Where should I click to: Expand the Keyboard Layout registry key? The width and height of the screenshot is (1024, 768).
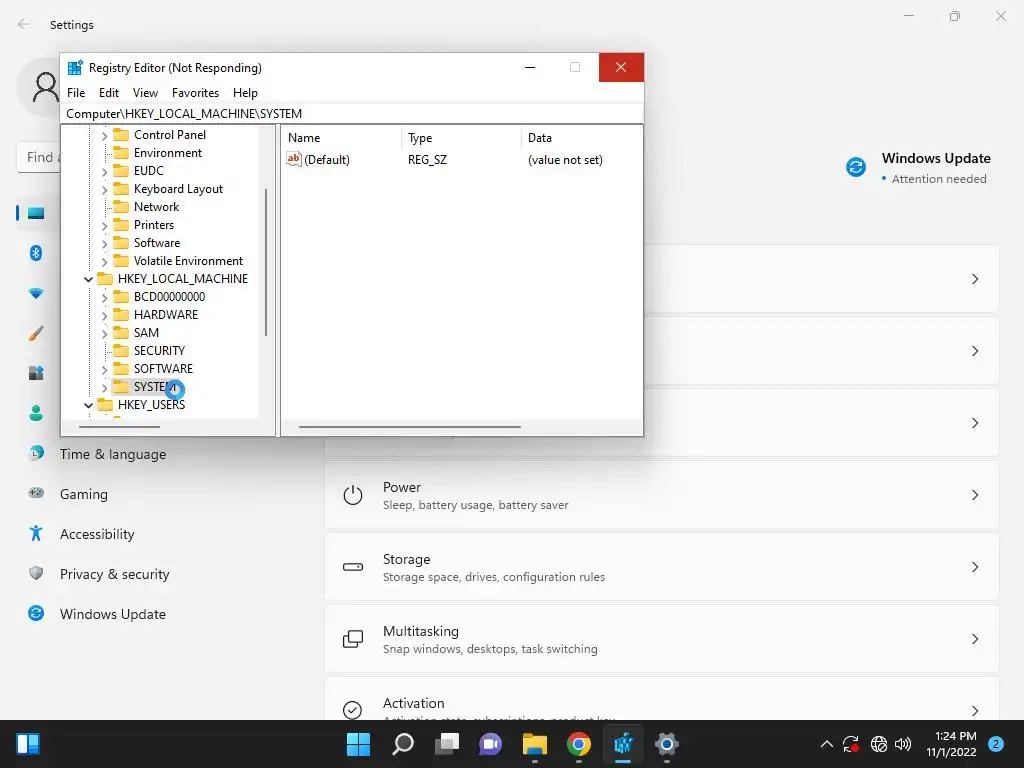[x=104, y=190]
